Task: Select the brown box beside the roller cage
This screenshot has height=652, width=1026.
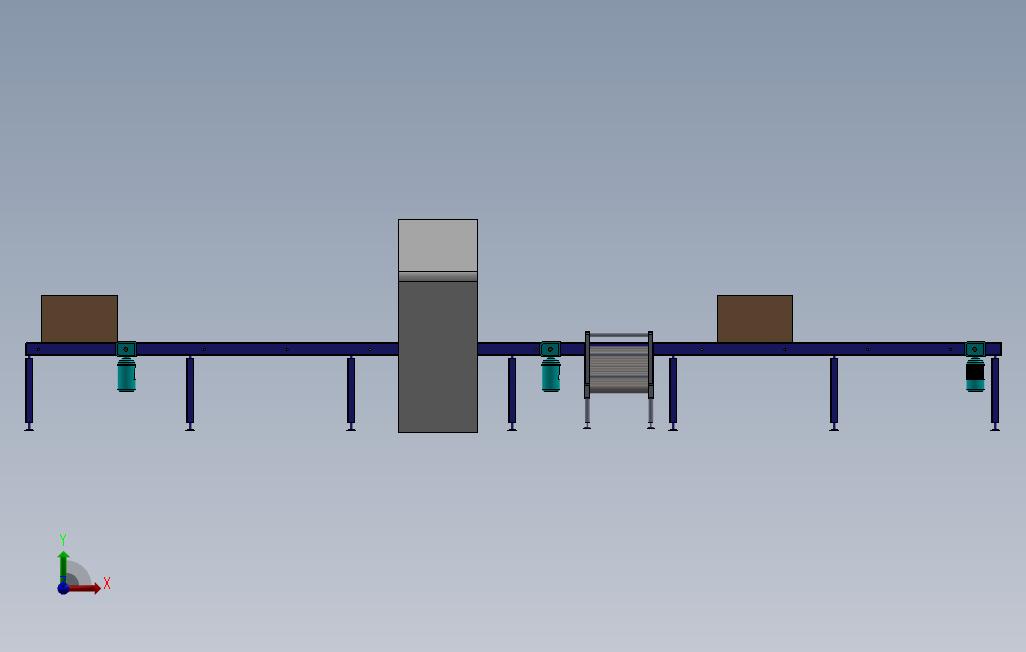Action: (x=754, y=319)
